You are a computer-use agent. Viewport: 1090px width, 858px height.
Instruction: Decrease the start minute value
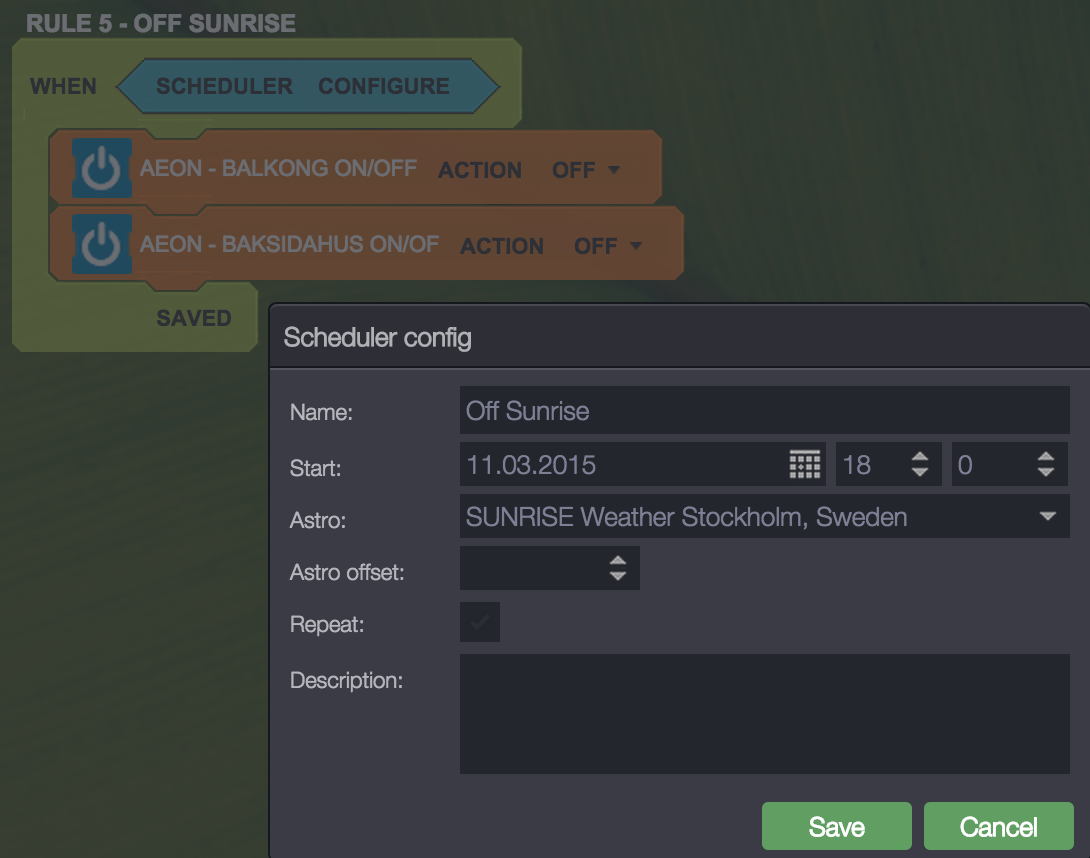pos(1046,473)
